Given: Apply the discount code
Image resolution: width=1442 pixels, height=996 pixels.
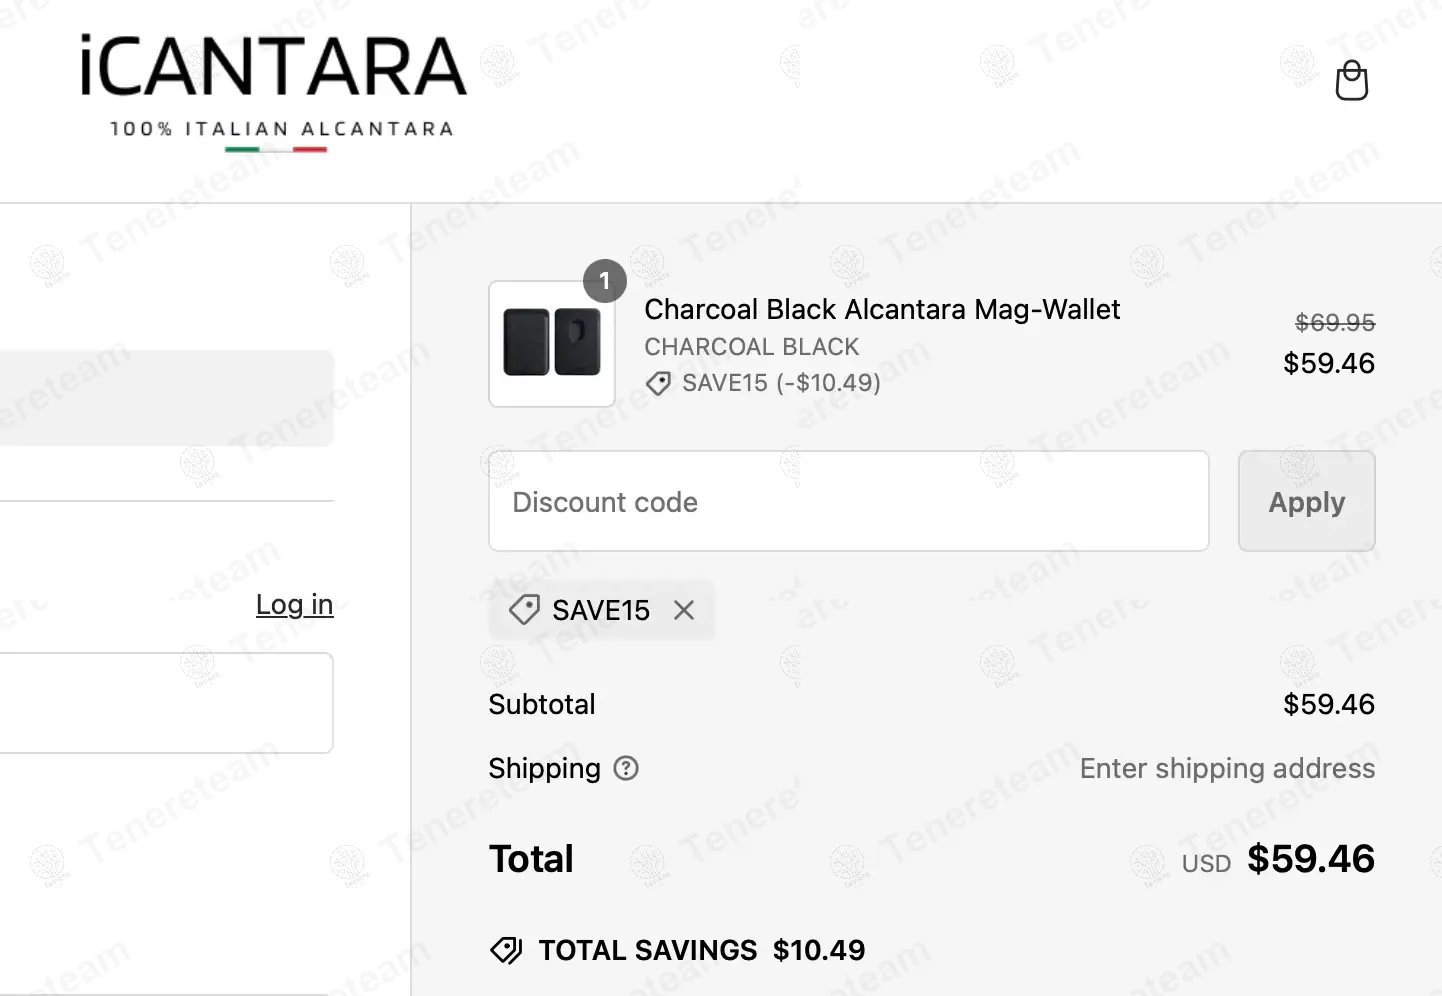Looking at the screenshot, I should point(1307,501).
